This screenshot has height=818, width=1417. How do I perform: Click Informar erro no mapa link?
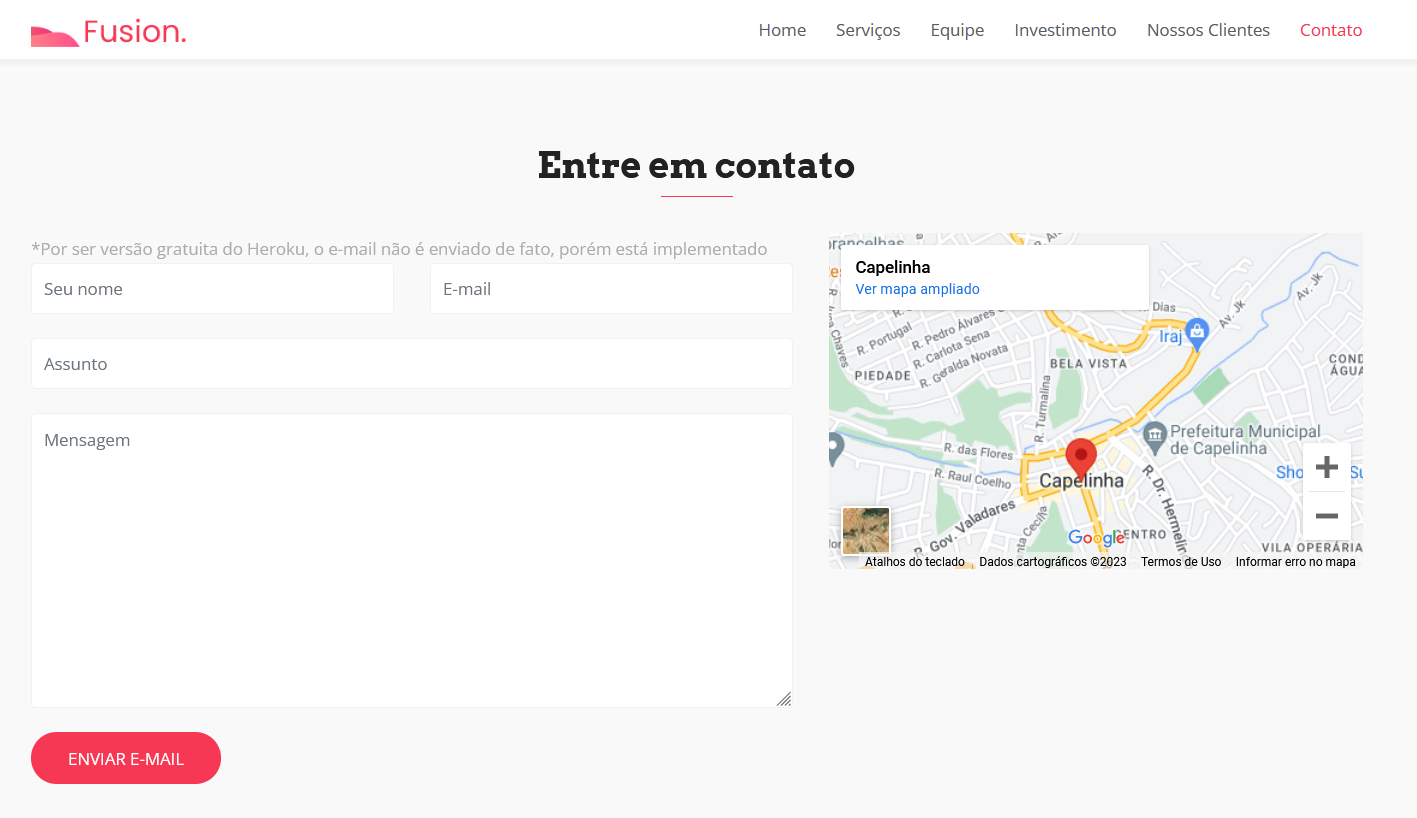[1296, 562]
